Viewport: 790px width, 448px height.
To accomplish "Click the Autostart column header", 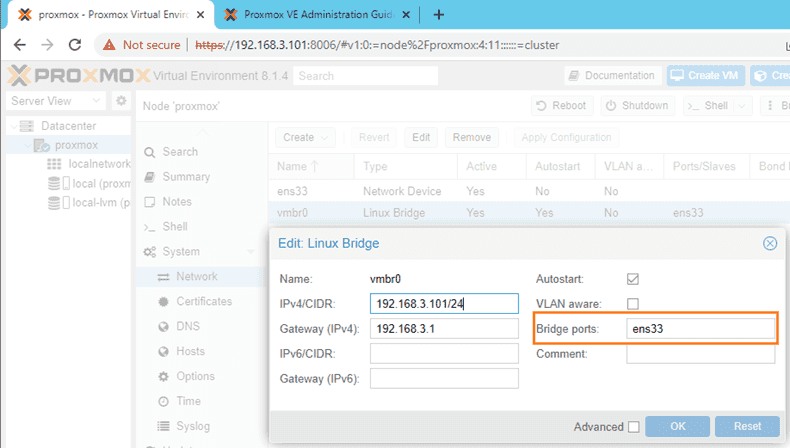I will pos(561,166).
